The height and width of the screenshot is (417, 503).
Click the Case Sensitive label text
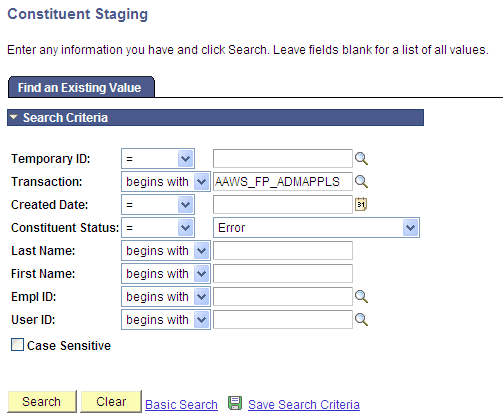69,346
